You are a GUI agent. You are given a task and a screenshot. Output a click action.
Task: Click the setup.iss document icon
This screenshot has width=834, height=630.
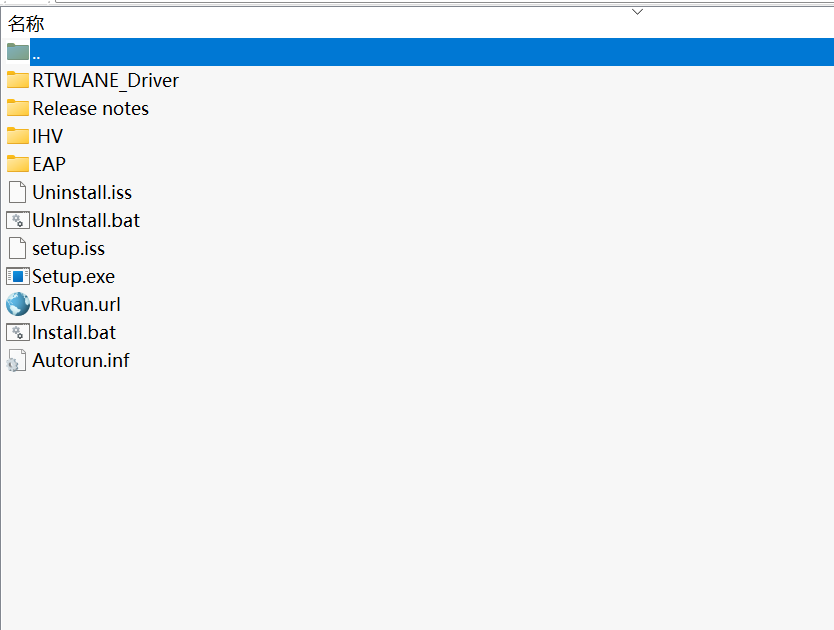[16, 248]
